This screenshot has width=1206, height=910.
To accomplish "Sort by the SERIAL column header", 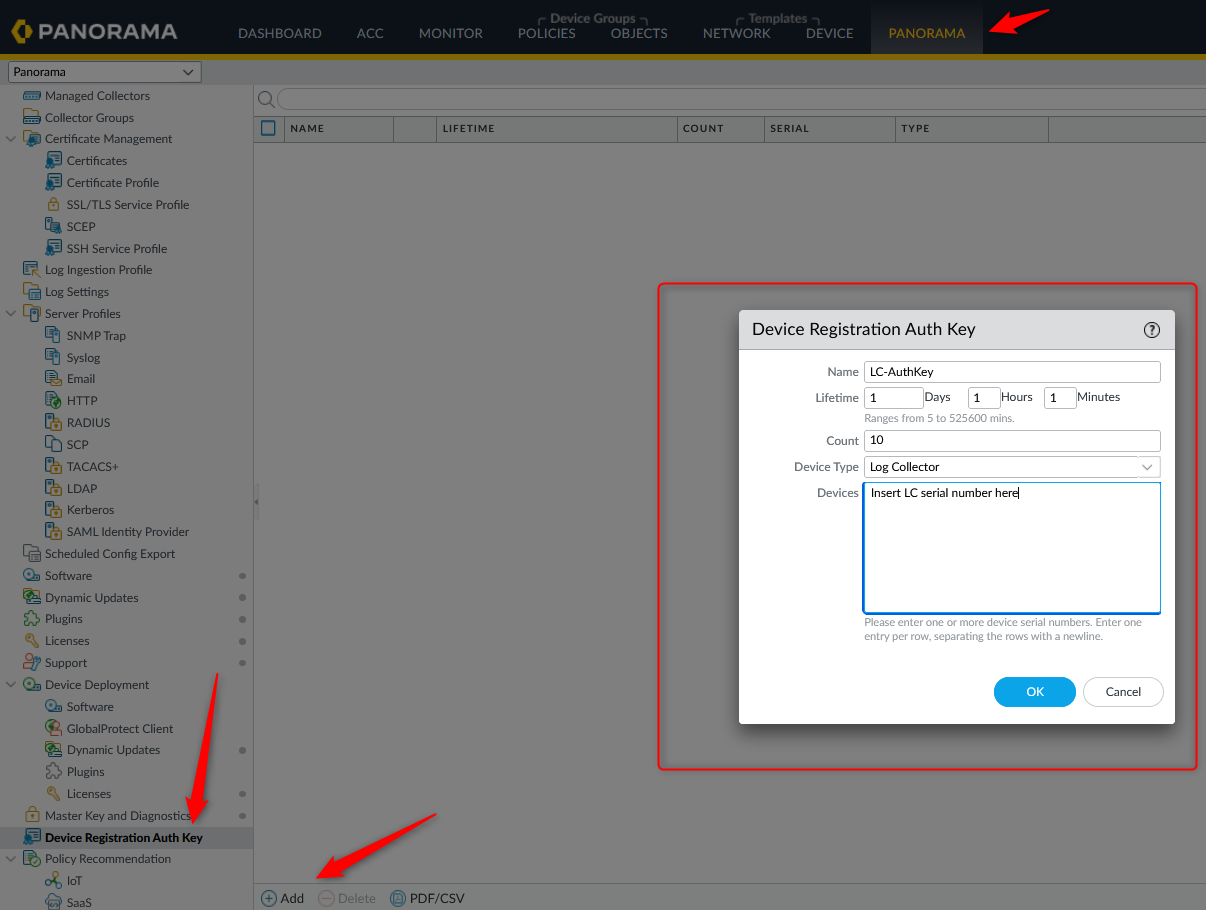I will click(830, 129).
